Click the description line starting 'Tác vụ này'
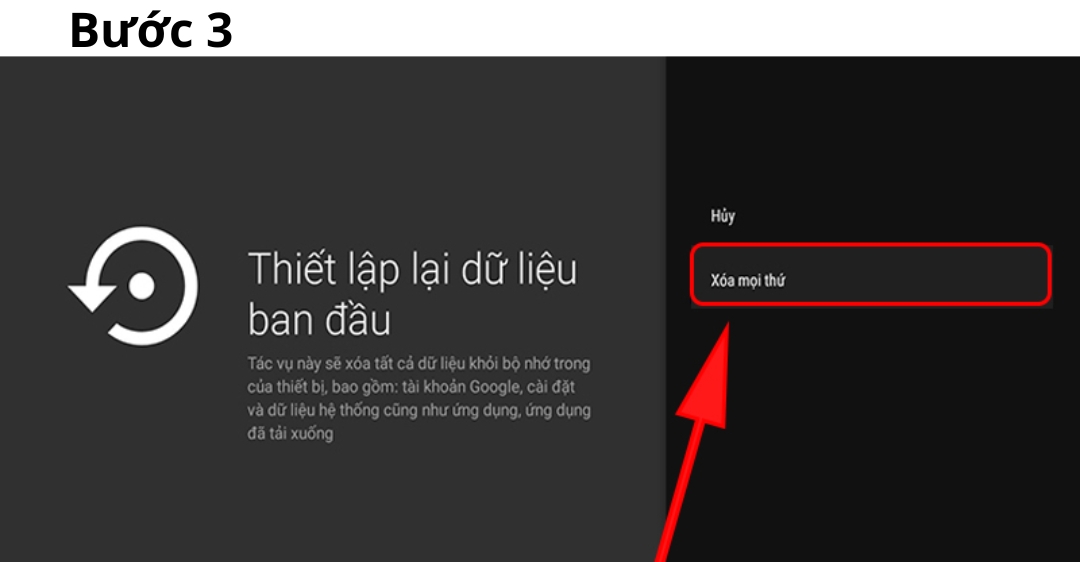1080x562 pixels. [418, 364]
